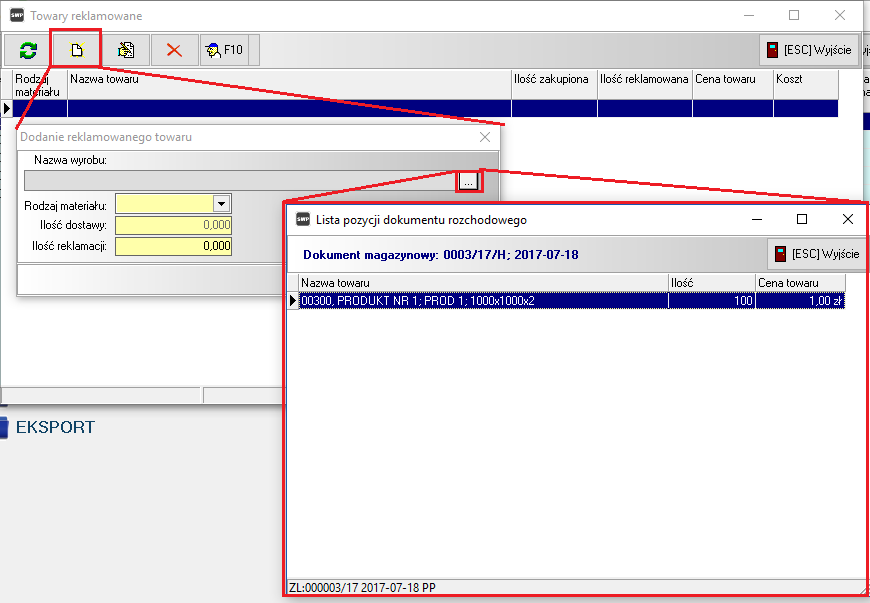Click the Nazwa wyrobu text field
Image resolution: width=870 pixels, height=603 pixels.
pos(240,181)
